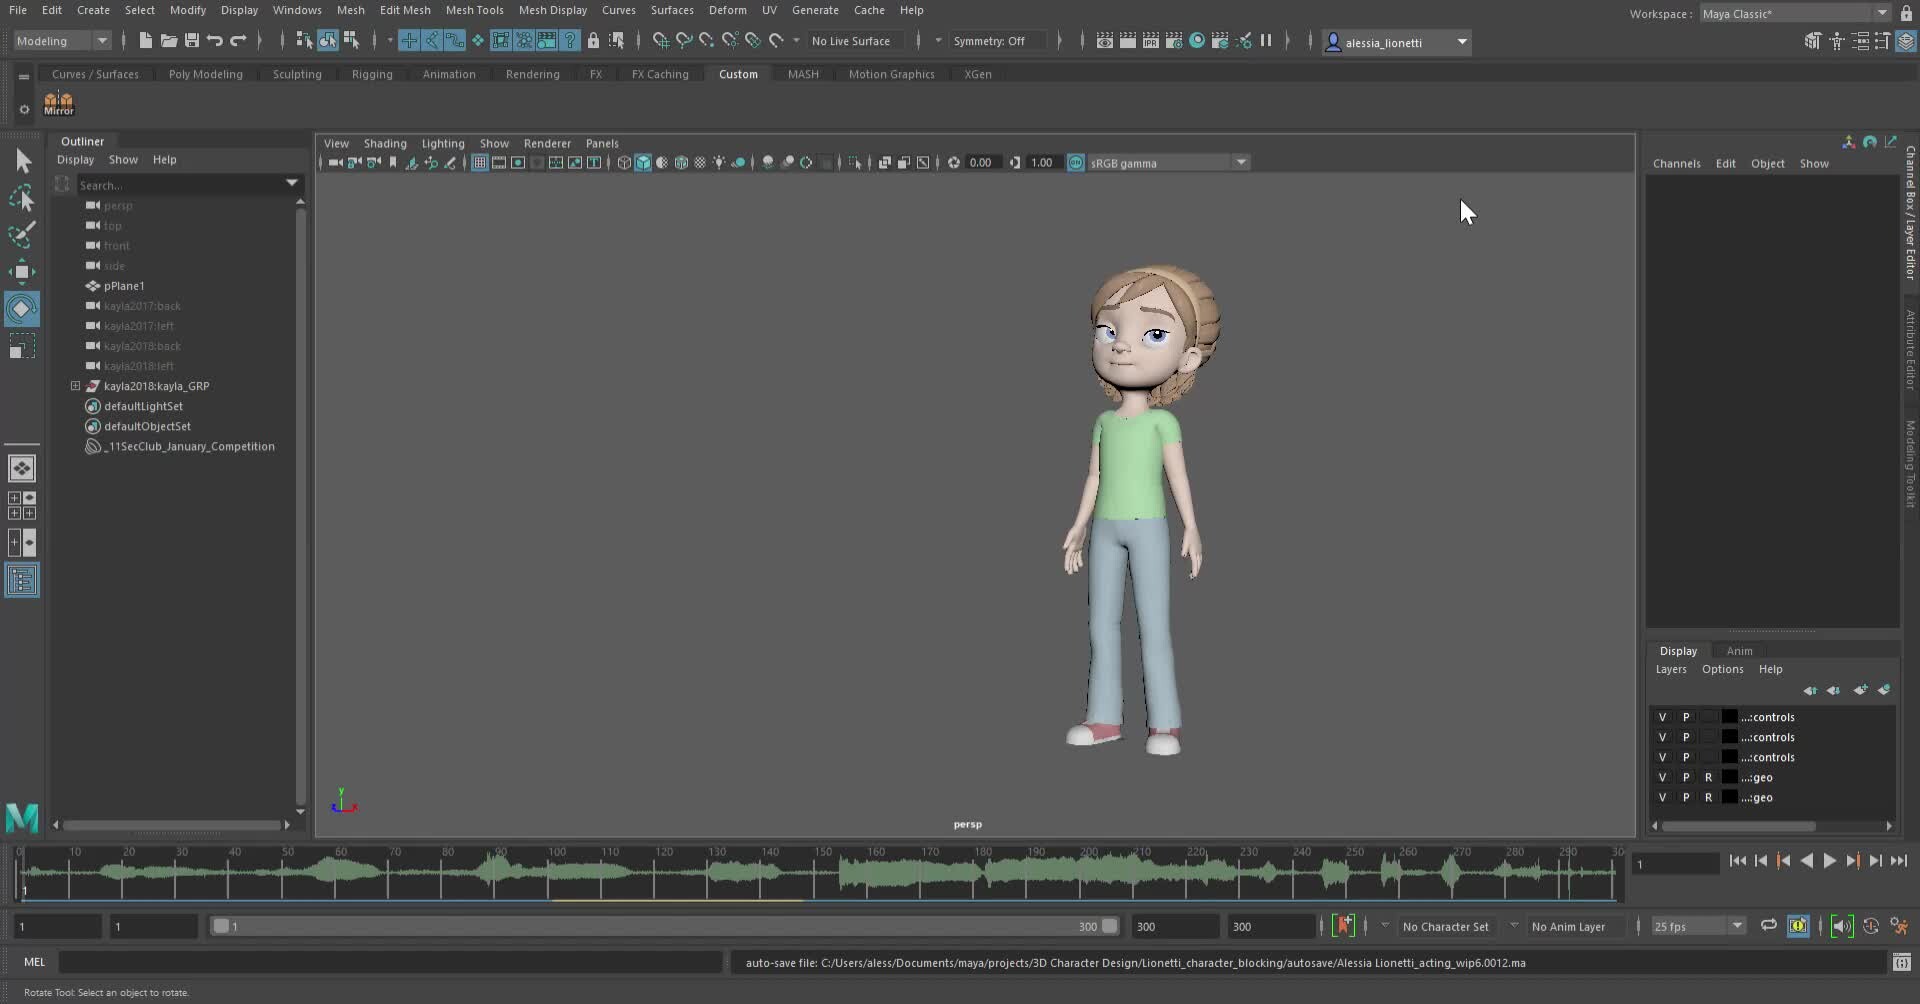Click the color swatch of the geo layer
1920x1004 pixels.
(x=1728, y=778)
